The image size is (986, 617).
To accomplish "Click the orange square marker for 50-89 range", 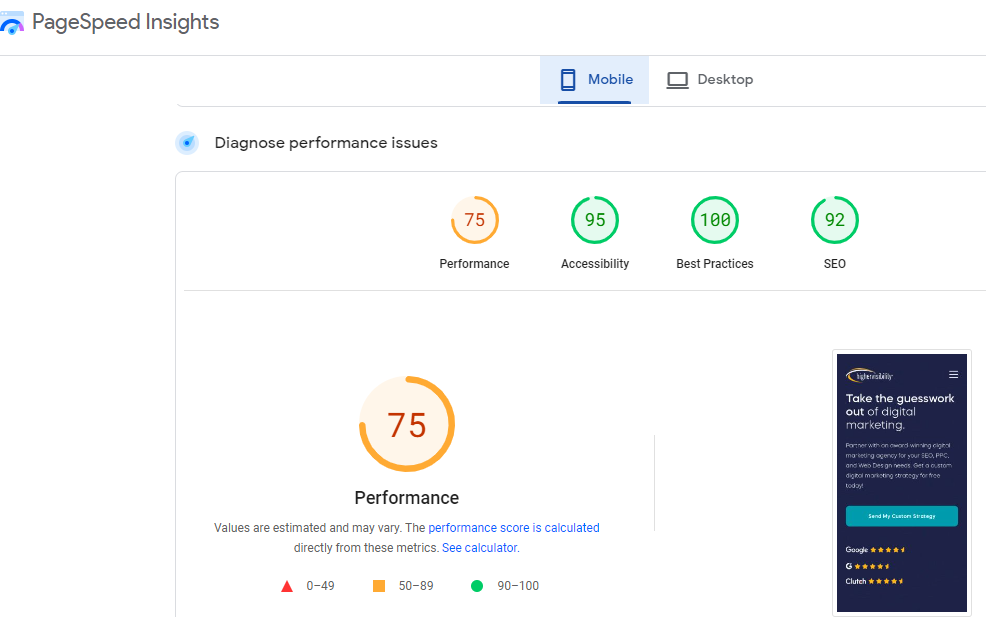I will [x=378, y=585].
